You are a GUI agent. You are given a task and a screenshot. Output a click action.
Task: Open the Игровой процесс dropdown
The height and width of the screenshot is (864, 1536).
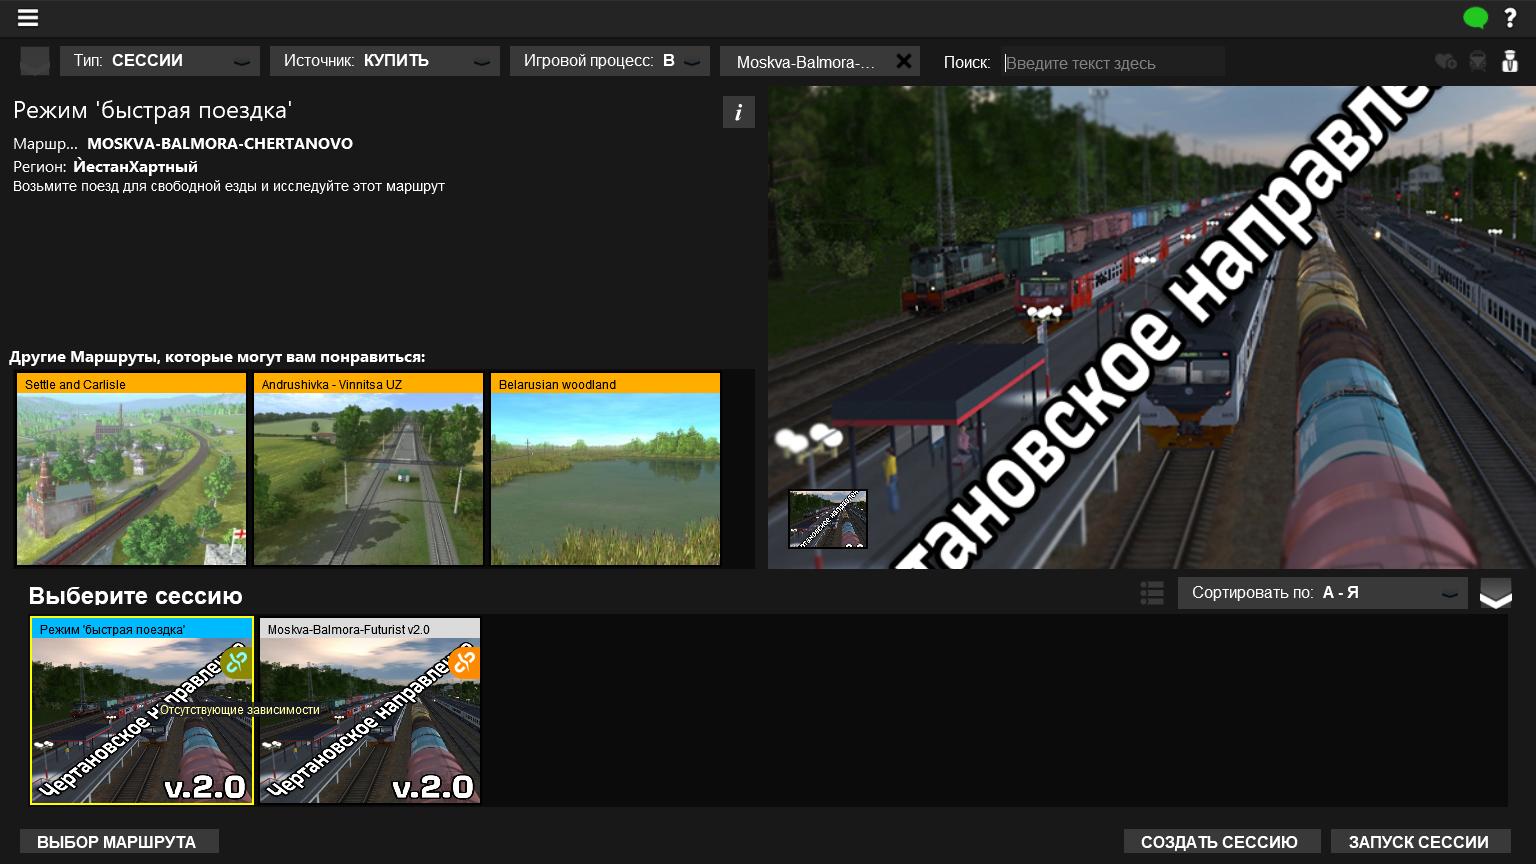[610, 61]
